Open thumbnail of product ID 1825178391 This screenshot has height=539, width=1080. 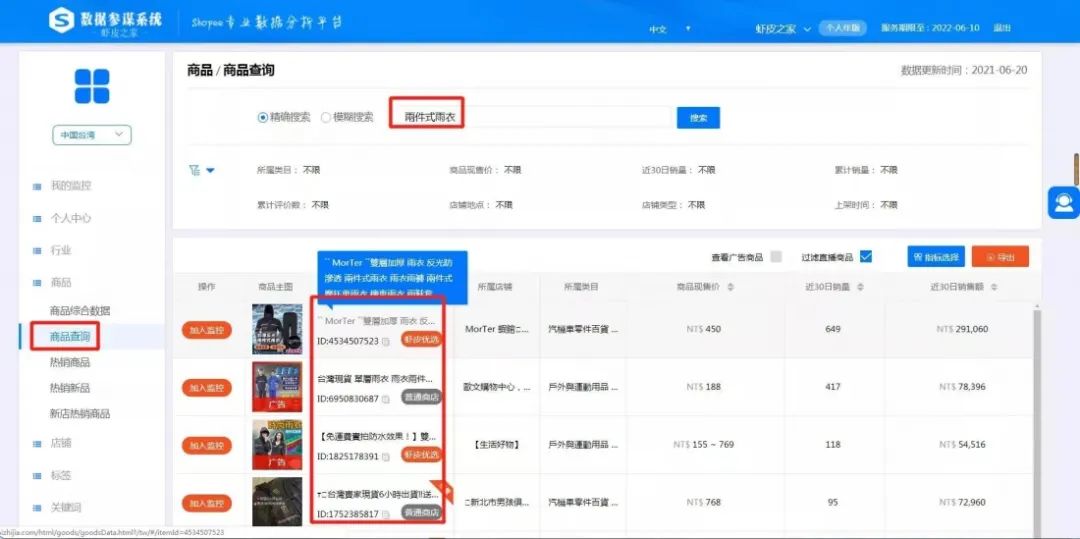(278, 445)
